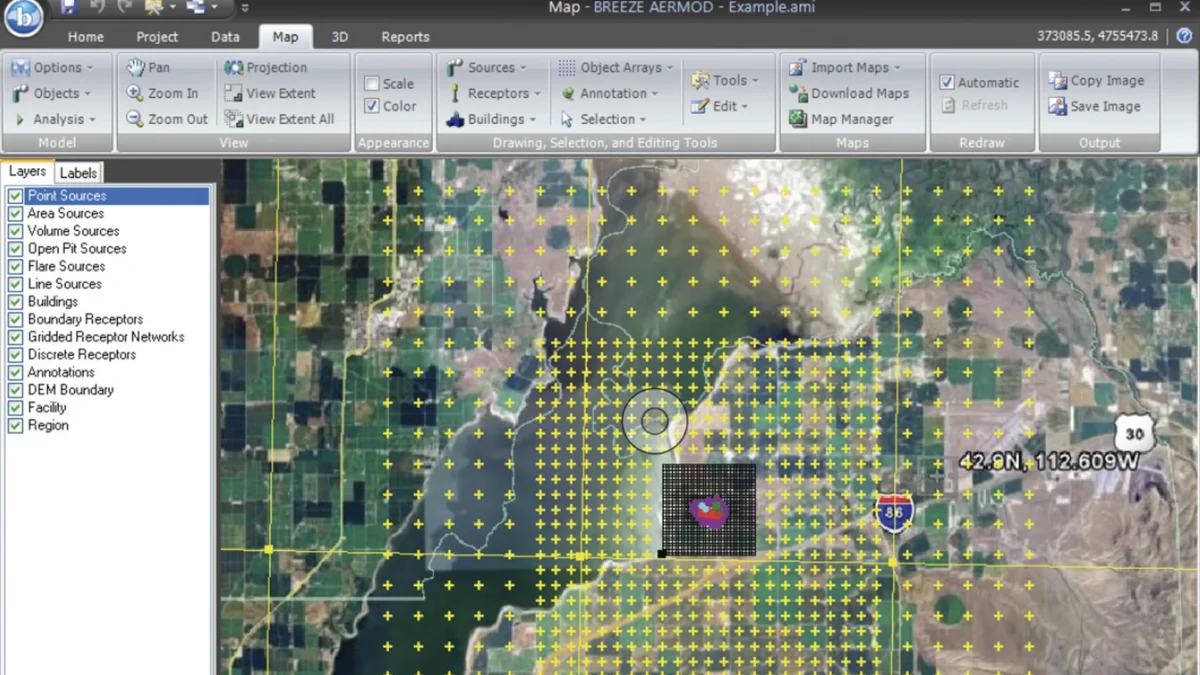Switch to the 3D ribbon tab
The image size is (1200, 675).
339,37
